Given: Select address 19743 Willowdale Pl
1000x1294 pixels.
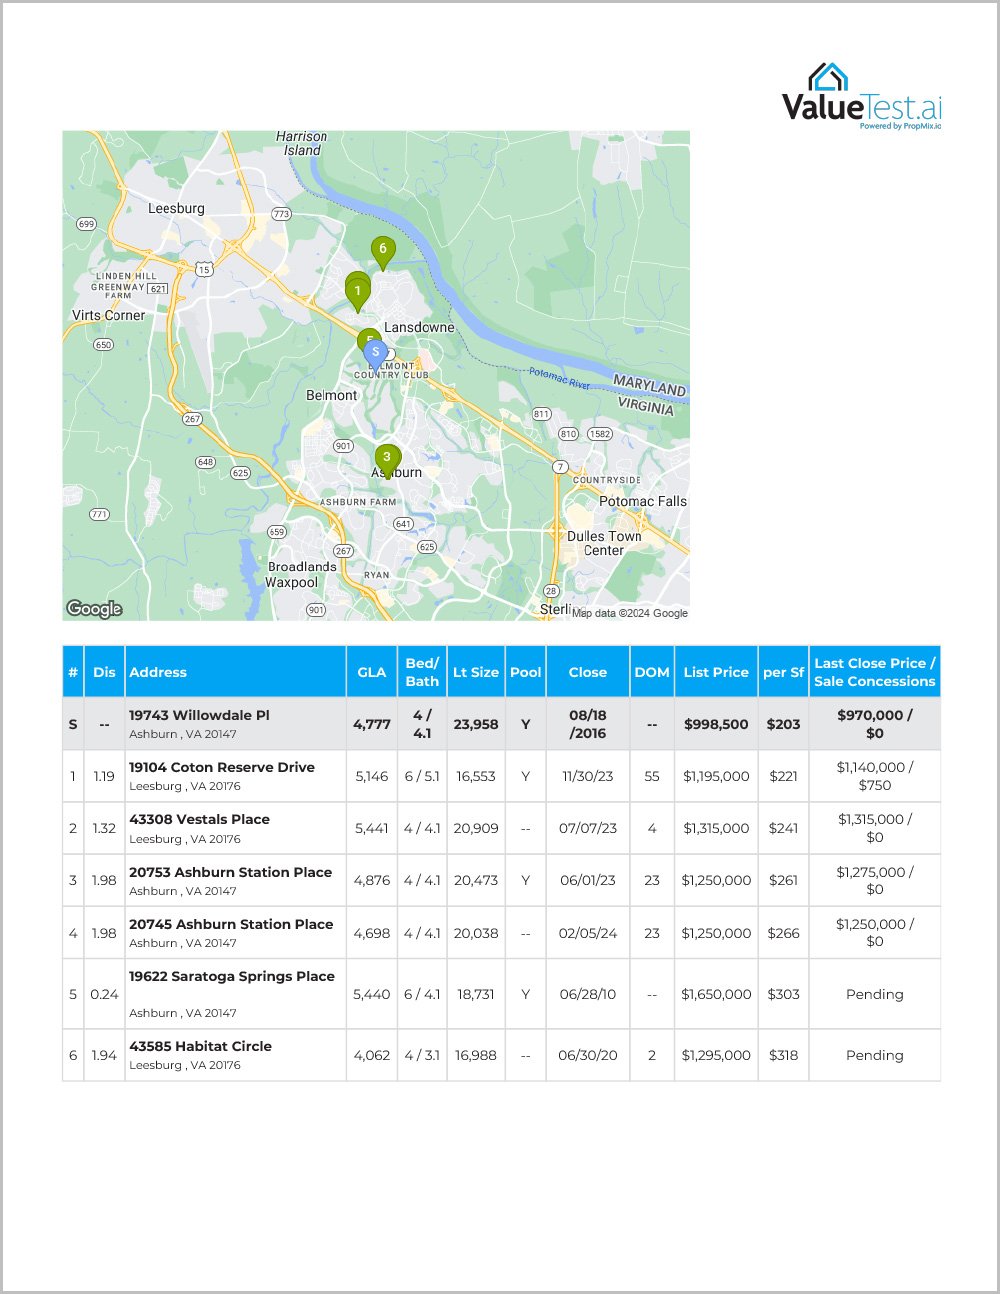Looking at the screenshot, I should (199, 715).
